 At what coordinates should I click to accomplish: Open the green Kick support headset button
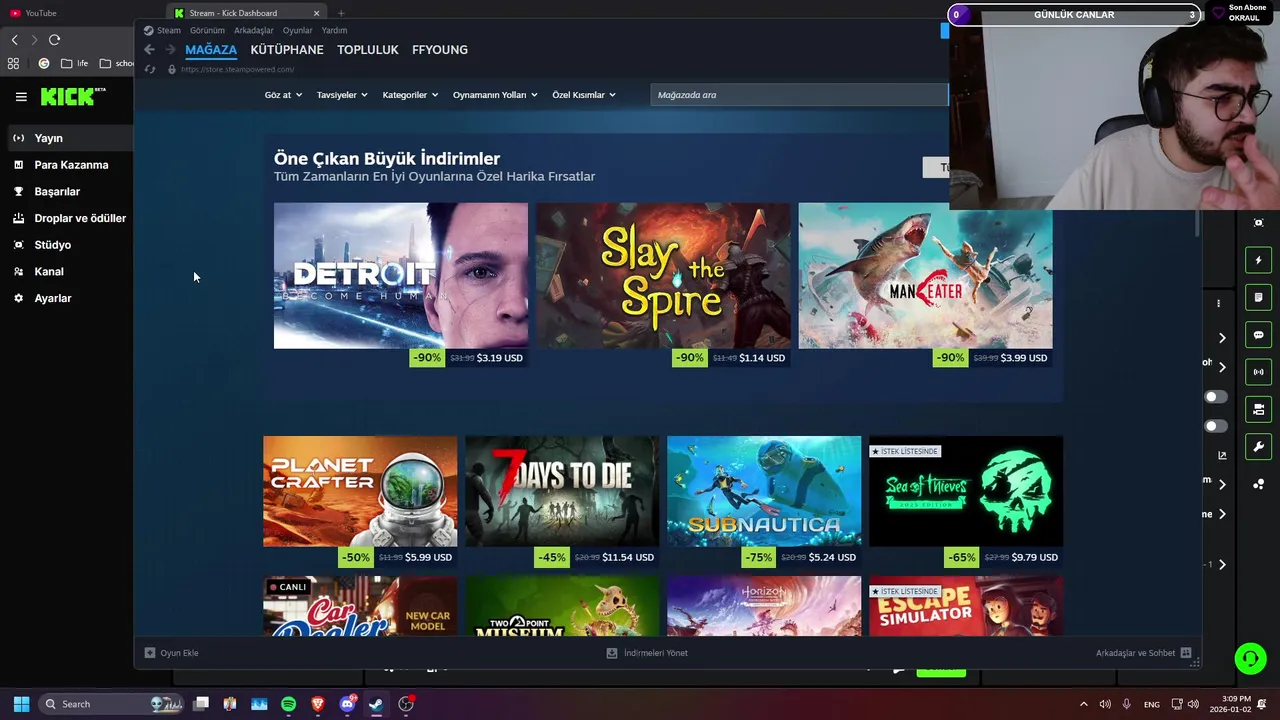coord(1250,658)
